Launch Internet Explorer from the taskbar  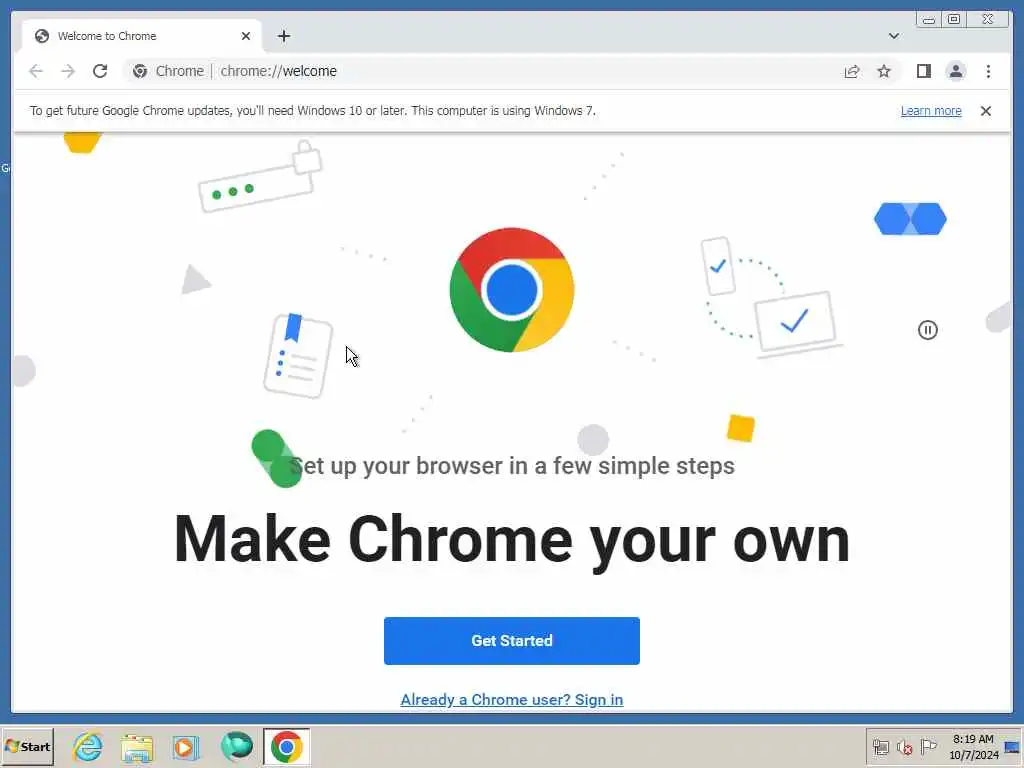click(x=88, y=746)
